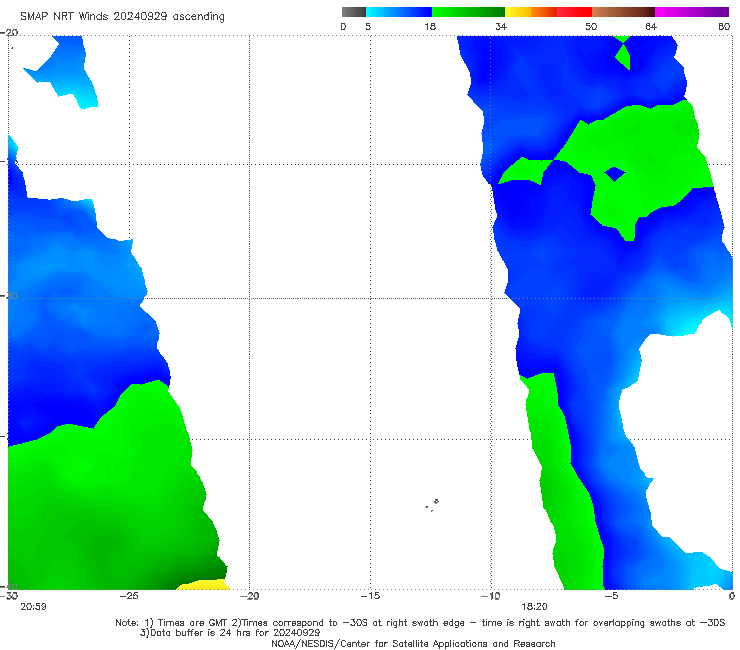
Task: Choose the red segment of the color bar
Action: [x=574, y=12]
